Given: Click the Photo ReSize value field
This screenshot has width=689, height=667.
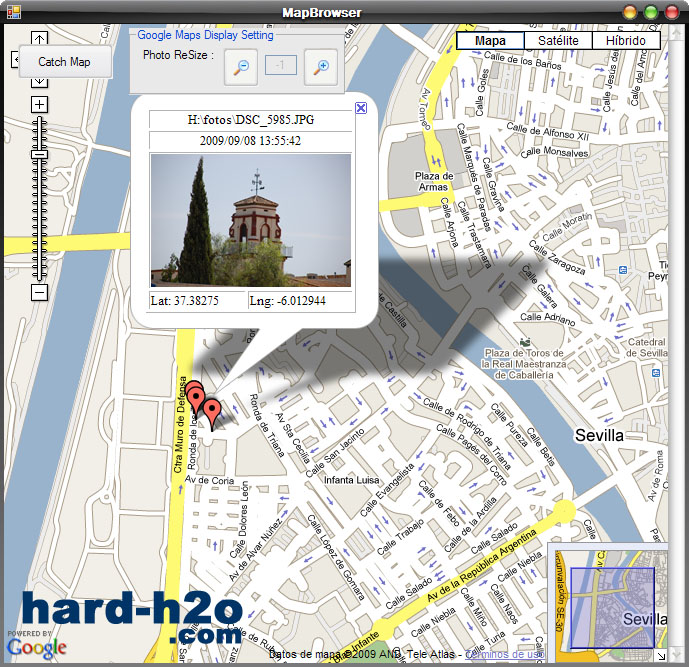Looking at the screenshot, I should pos(281,65).
